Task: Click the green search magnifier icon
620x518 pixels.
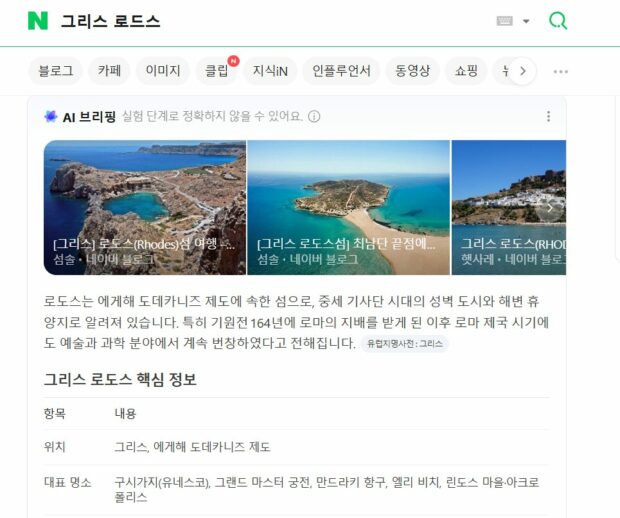Action: (x=558, y=21)
